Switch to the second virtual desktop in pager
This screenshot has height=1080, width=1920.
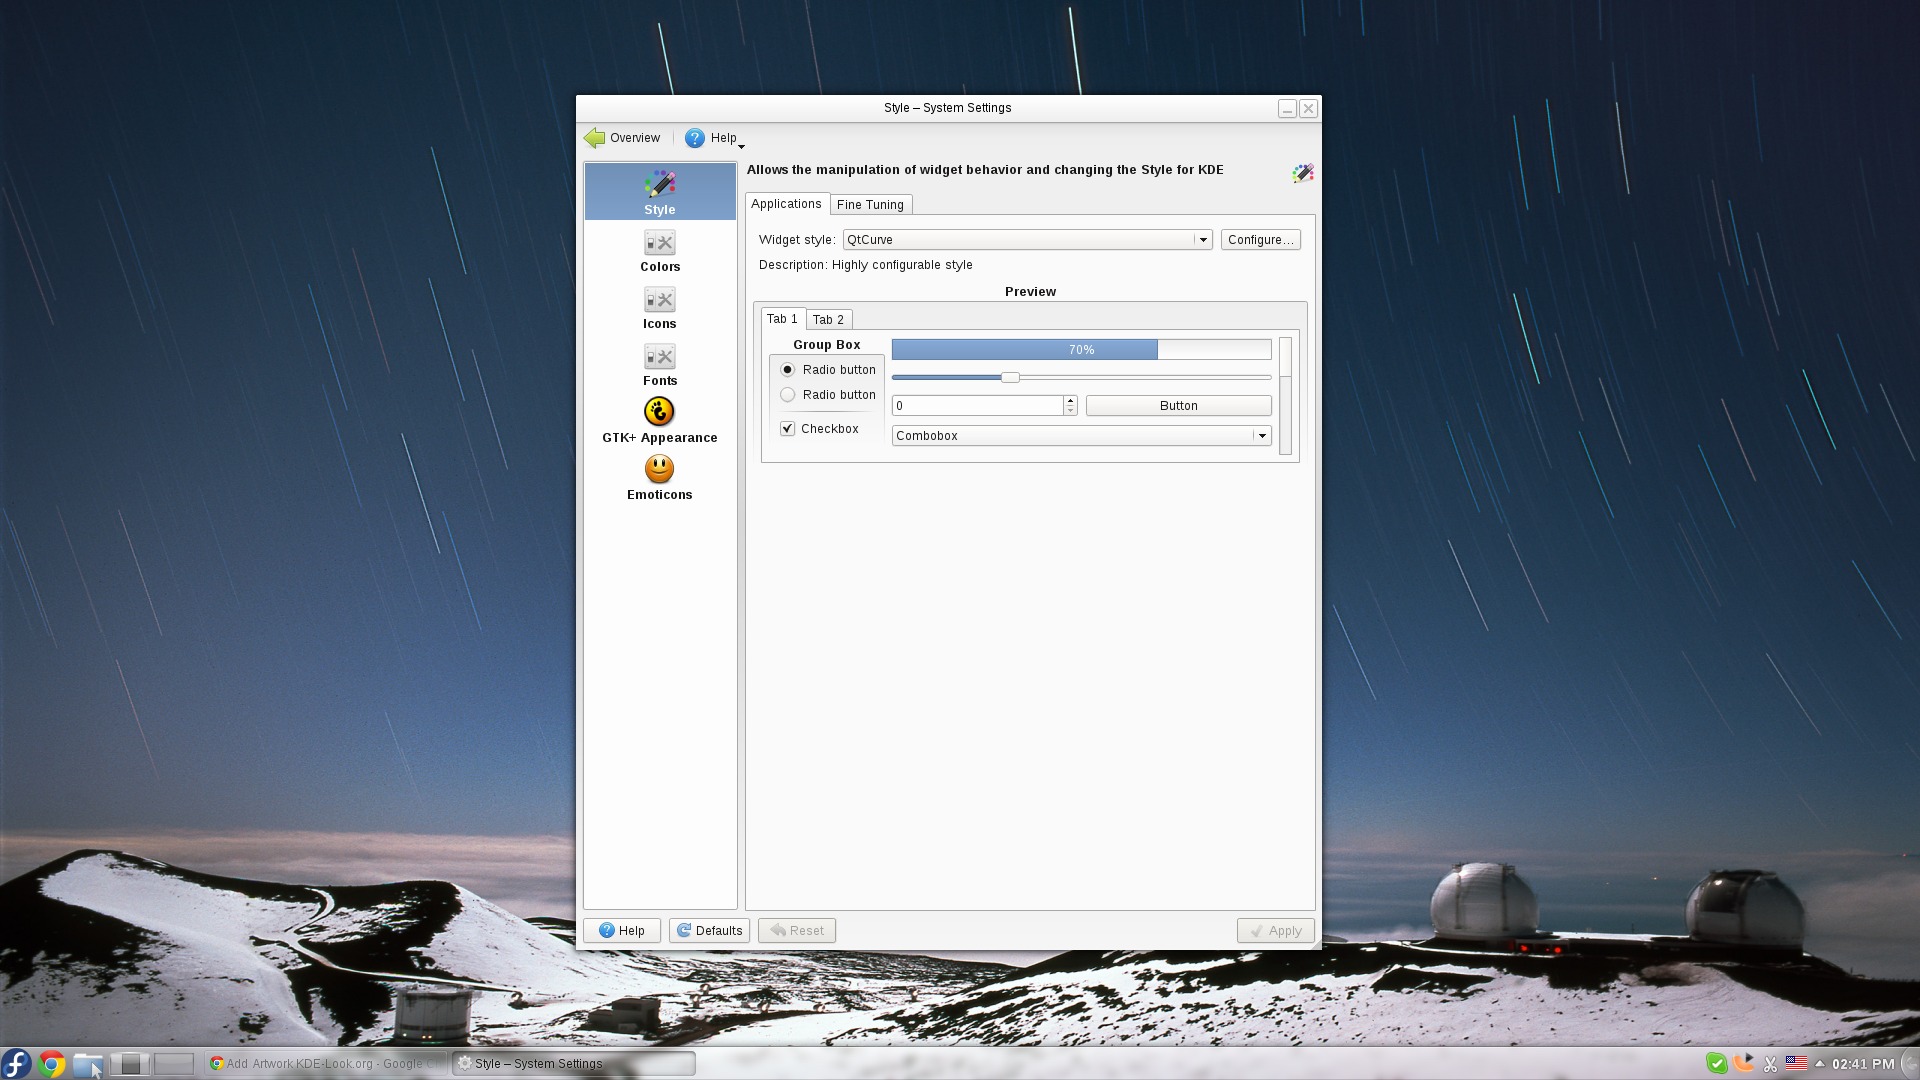tap(173, 1064)
